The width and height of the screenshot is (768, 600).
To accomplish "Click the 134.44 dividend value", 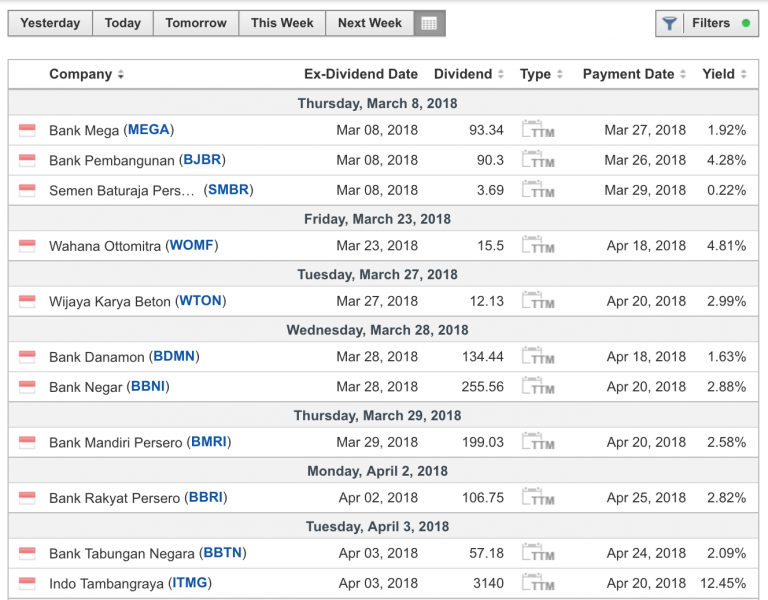I will tap(482, 357).
